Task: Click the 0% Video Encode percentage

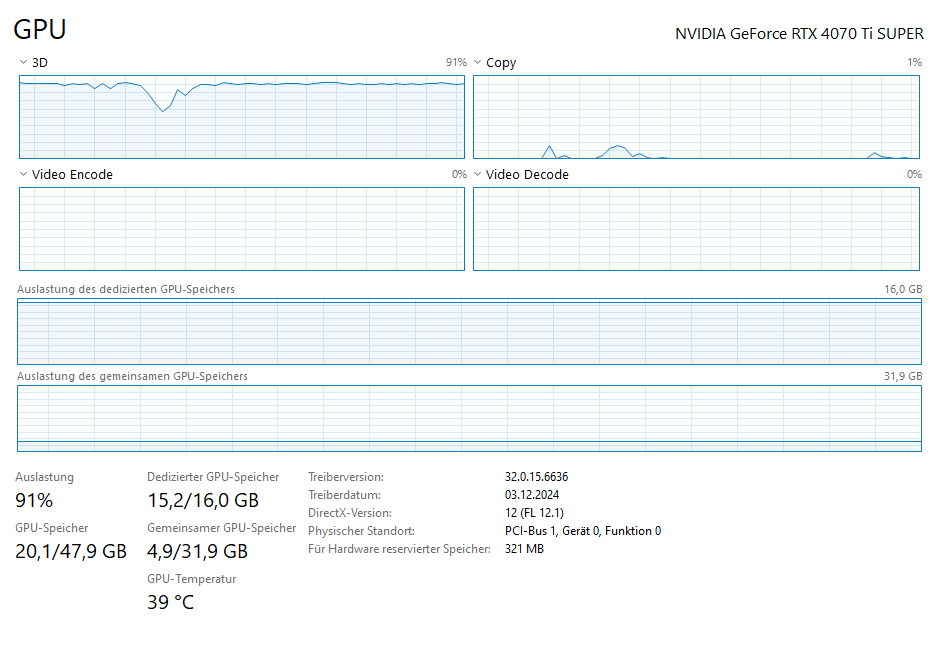Action: 459,174
